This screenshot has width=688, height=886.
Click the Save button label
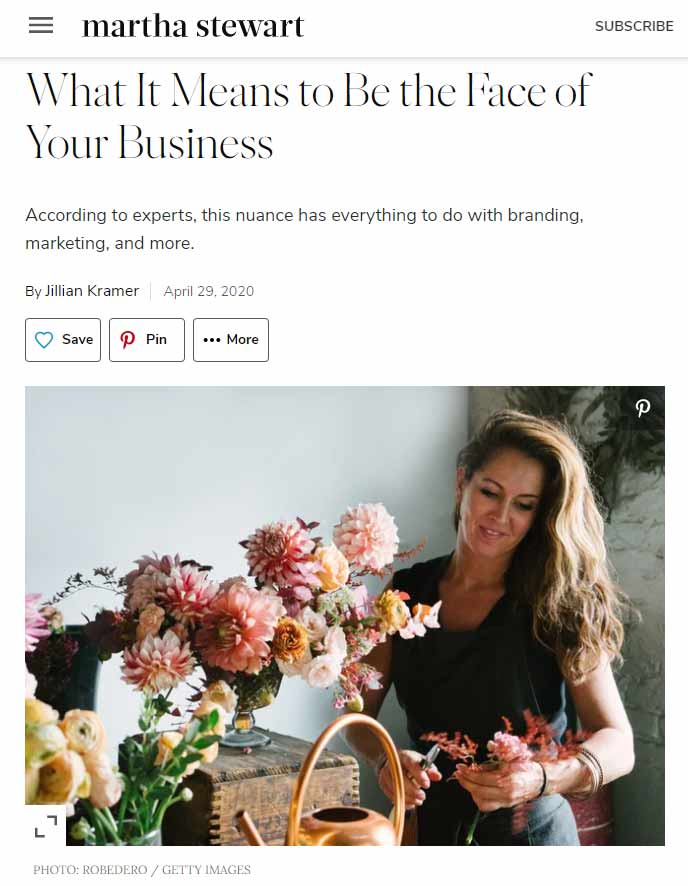coord(77,340)
